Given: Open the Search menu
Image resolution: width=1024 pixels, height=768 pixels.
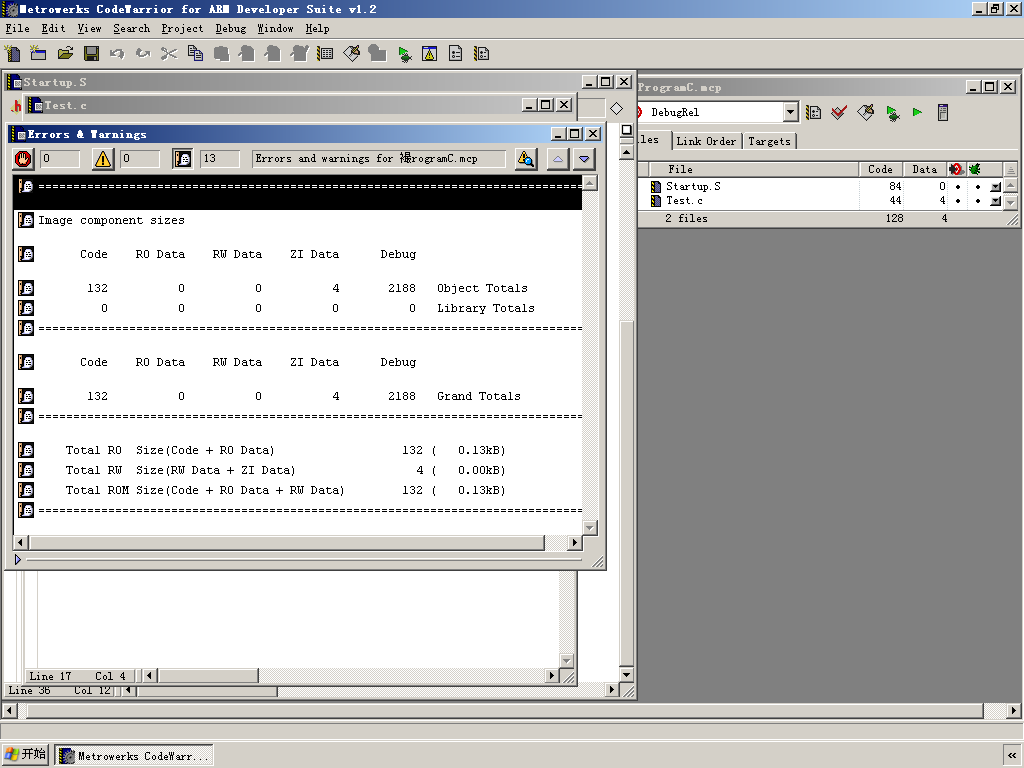Looking at the screenshot, I should [131, 29].
